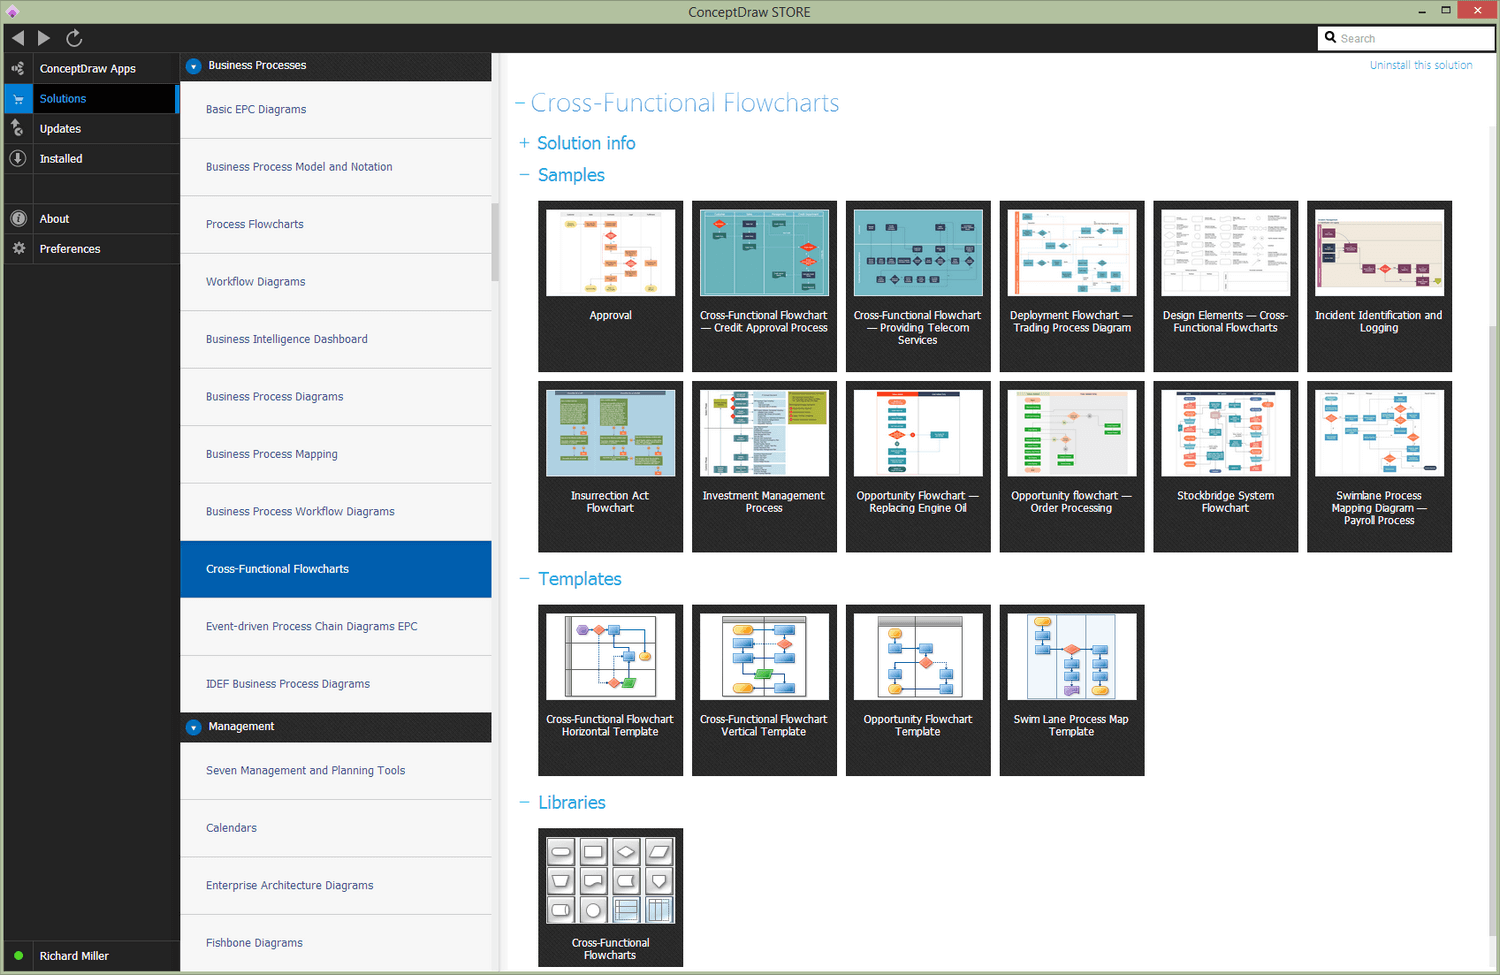This screenshot has height=975, width=1500.
Task: Click the ConceptDraw Apps sidebar icon
Action: pos(18,68)
